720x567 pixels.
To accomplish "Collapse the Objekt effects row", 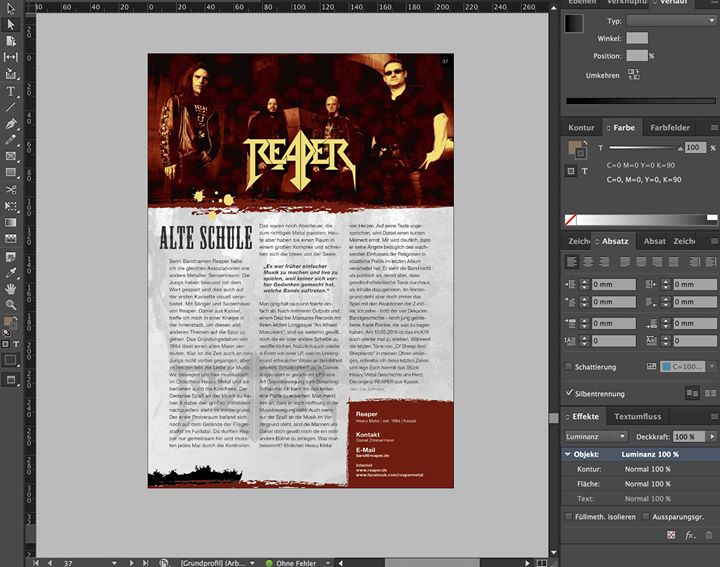I will tap(568, 454).
